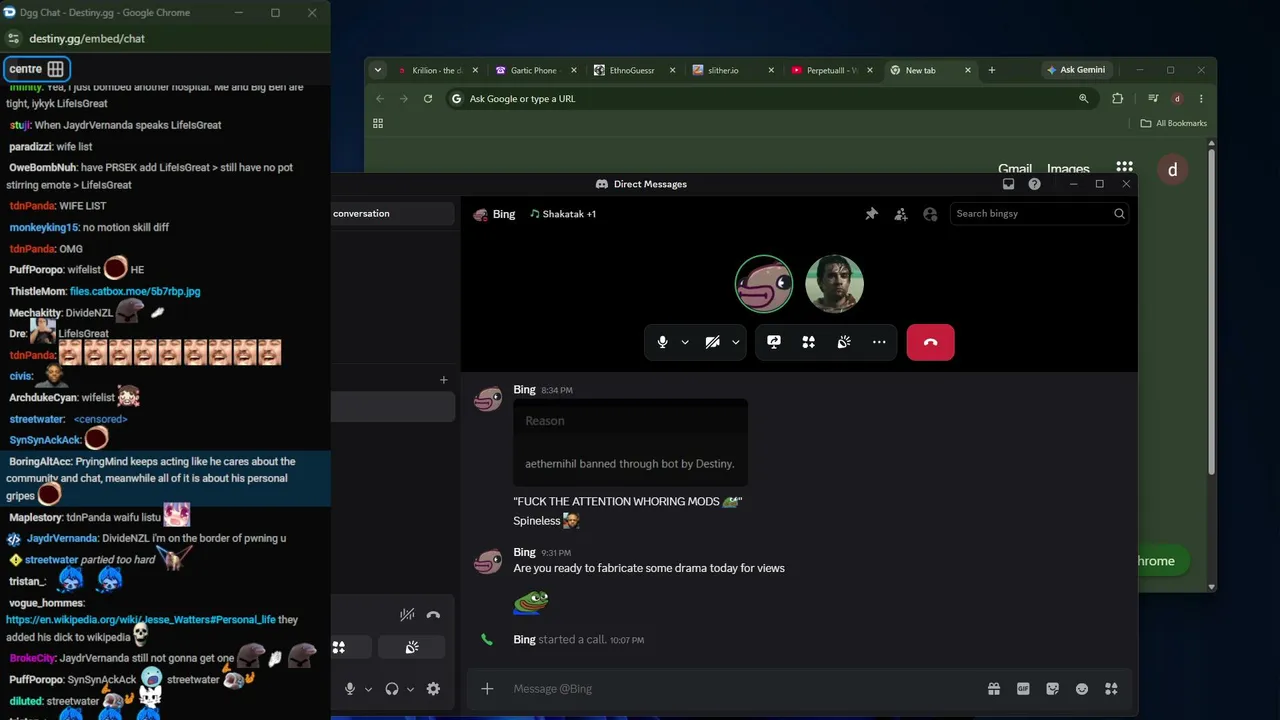Open Chrome zoom magnifier in address bar

click(x=1083, y=99)
